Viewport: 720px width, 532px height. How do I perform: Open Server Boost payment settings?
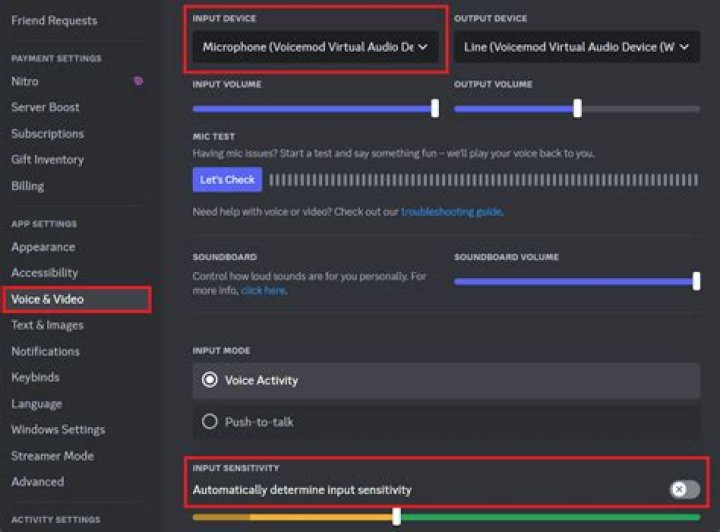click(45, 107)
